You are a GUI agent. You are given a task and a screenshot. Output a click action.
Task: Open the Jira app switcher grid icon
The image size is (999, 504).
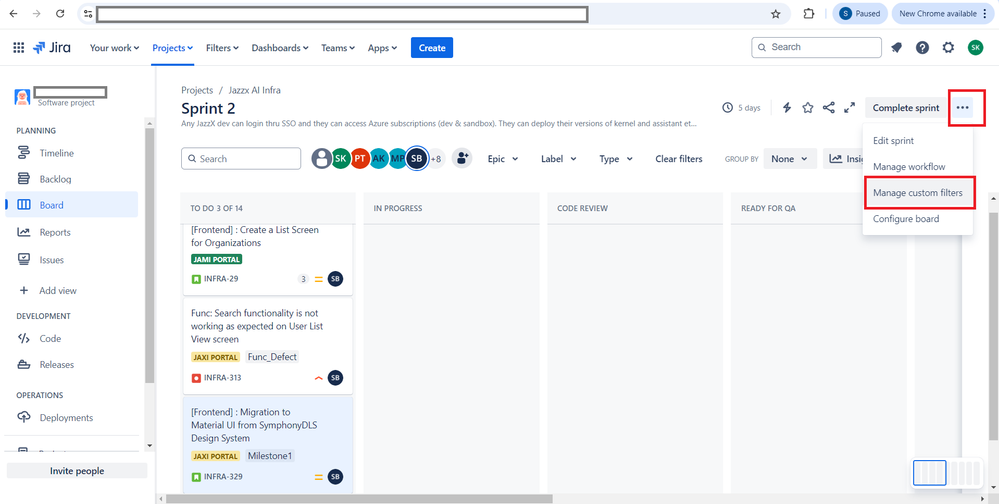coord(18,48)
